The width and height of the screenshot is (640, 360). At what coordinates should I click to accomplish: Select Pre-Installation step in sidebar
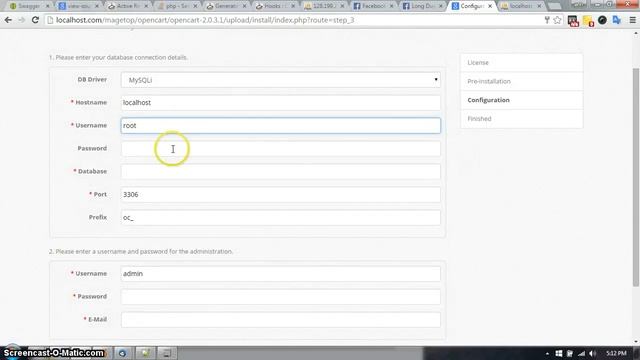tap(522, 81)
